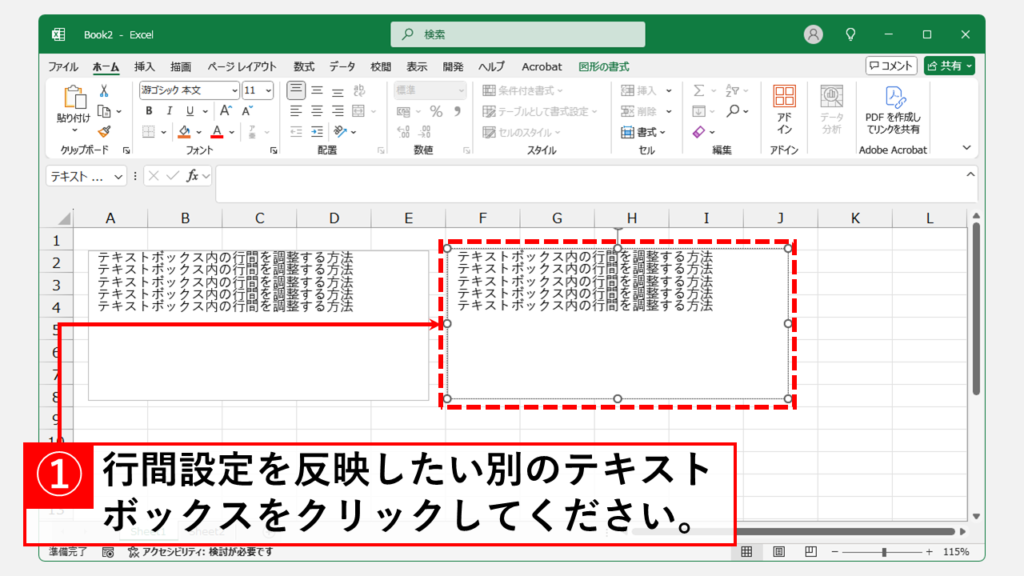This screenshot has width=1024, height=576.
Task: Expand the font size dropdown
Action: (270, 90)
